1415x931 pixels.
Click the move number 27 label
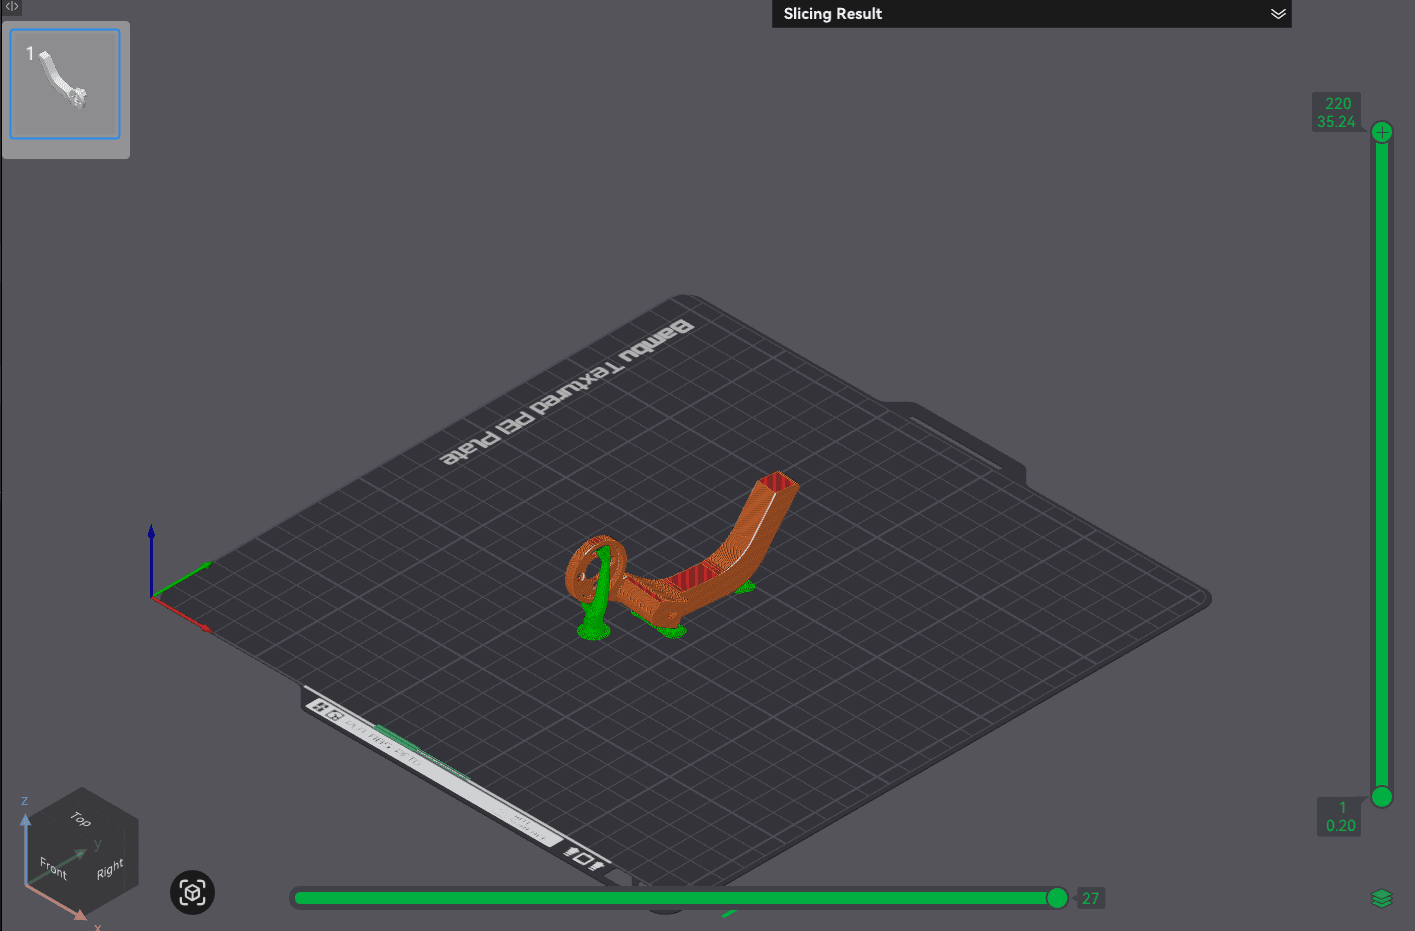pos(1090,898)
